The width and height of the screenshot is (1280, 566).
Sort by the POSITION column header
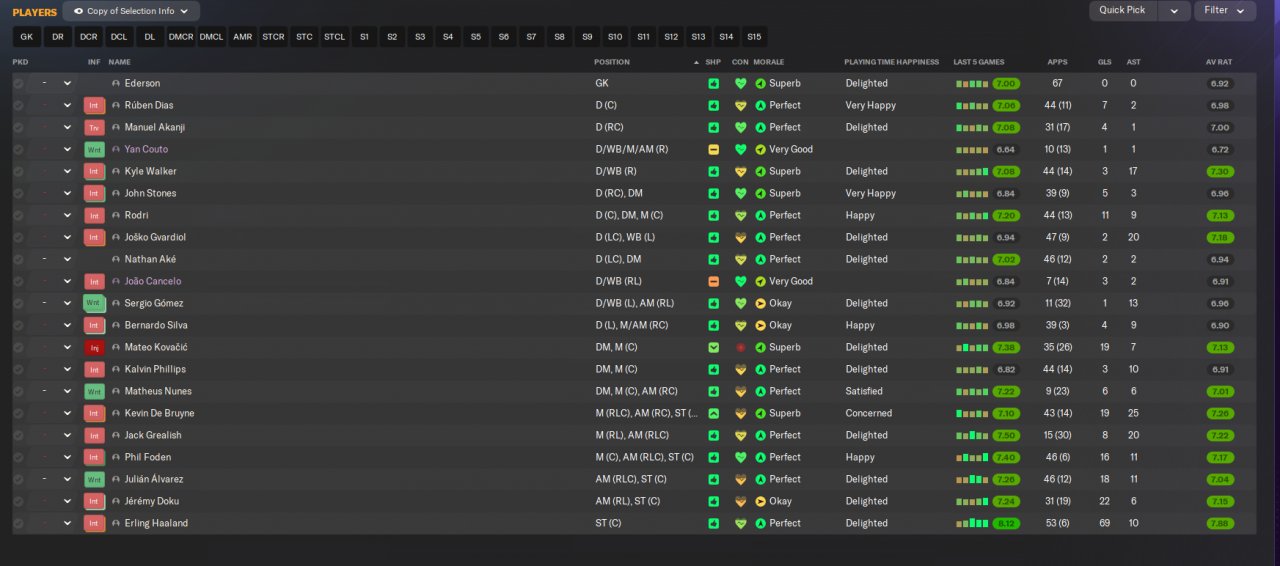[x=612, y=62]
